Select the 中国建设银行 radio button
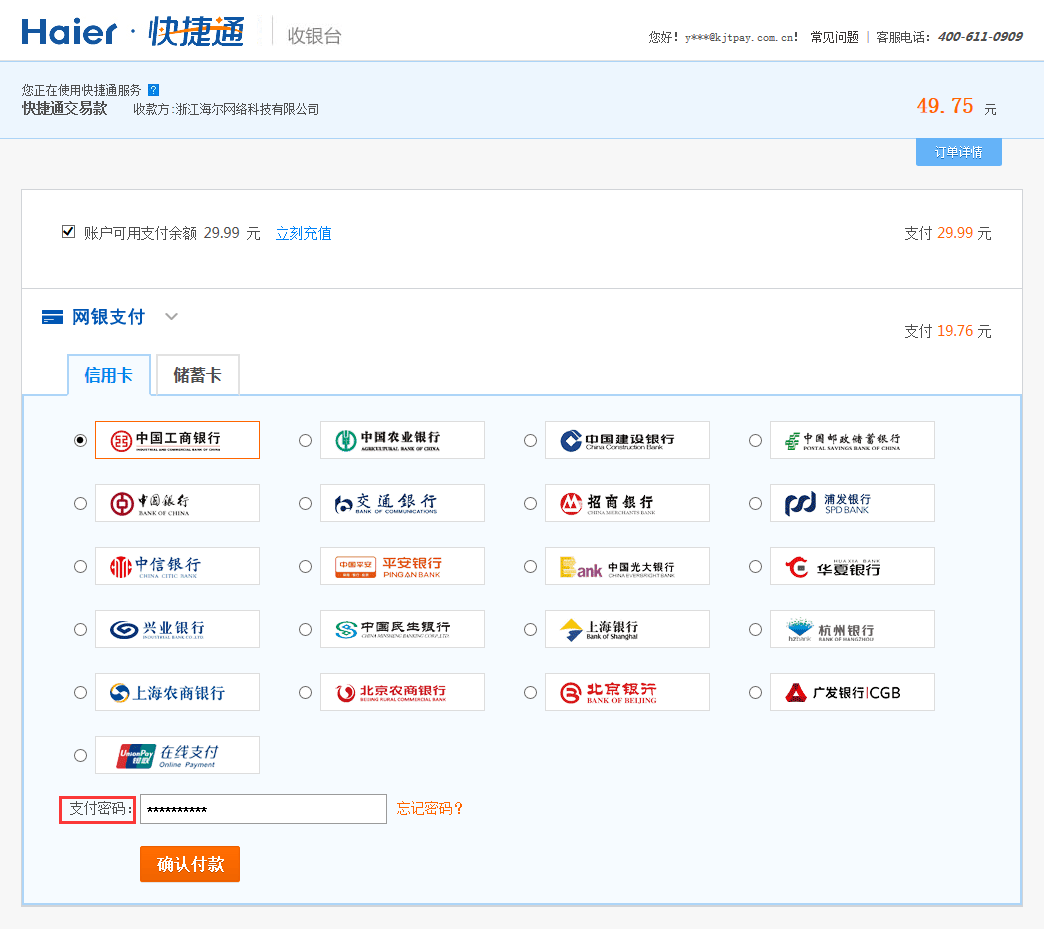The image size is (1044, 929). pos(531,440)
